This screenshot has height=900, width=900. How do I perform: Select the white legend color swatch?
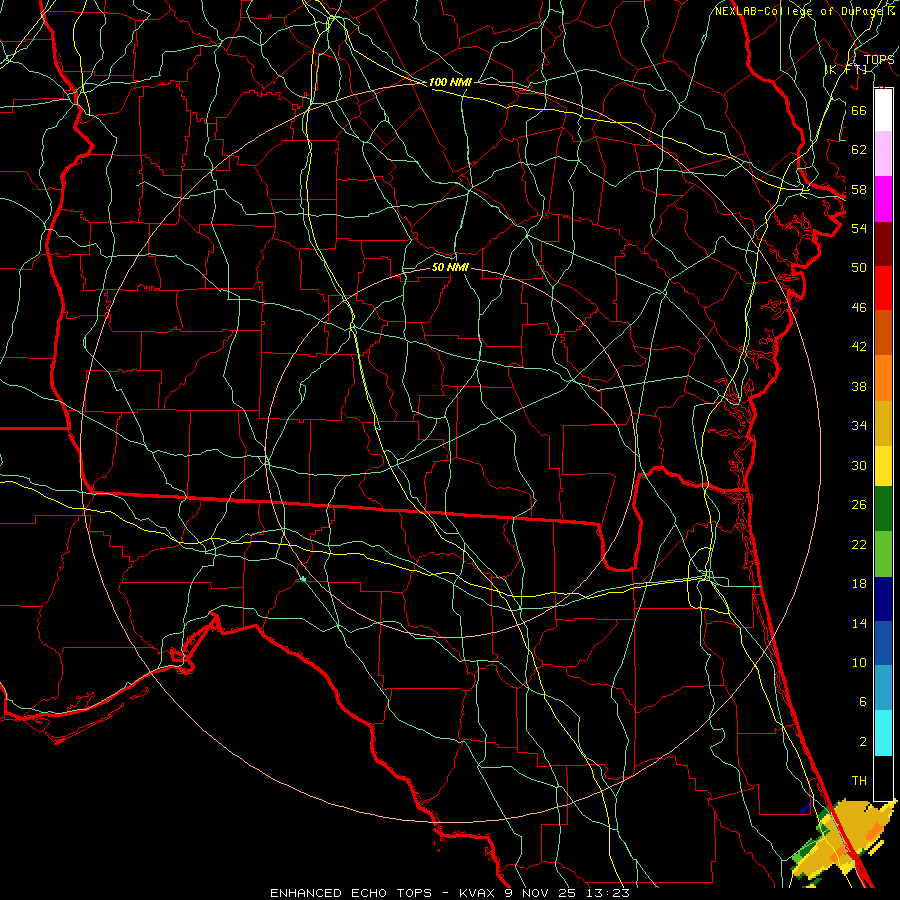(883, 110)
